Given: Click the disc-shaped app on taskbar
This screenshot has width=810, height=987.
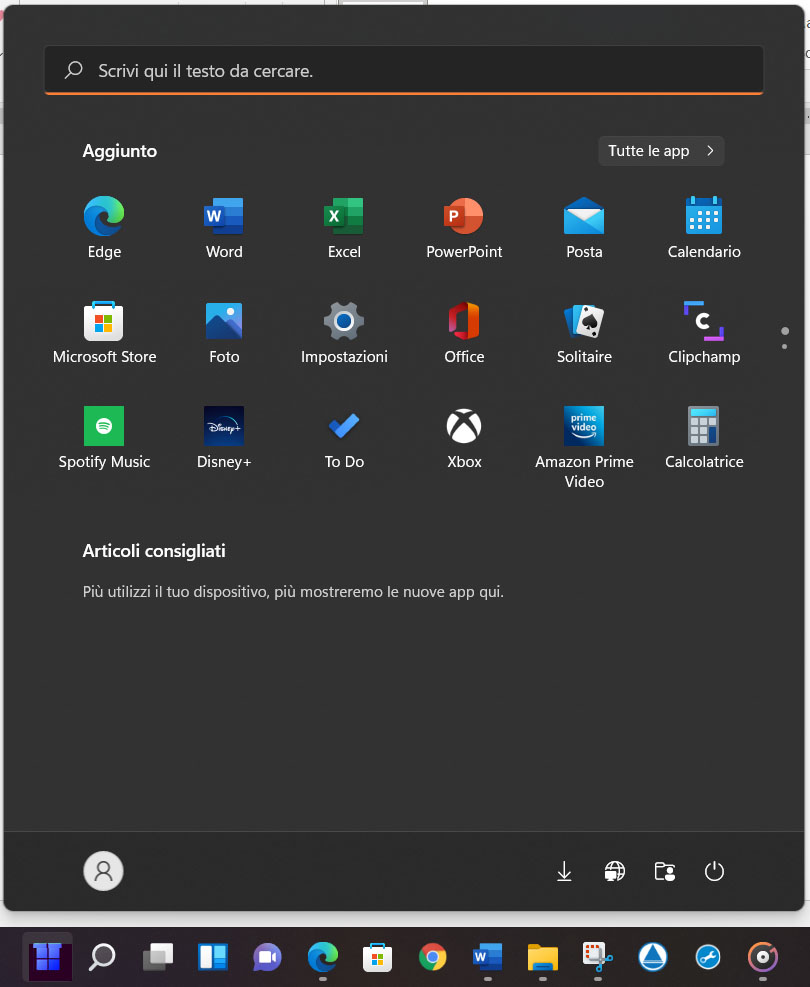Looking at the screenshot, I should click(763, 957).
